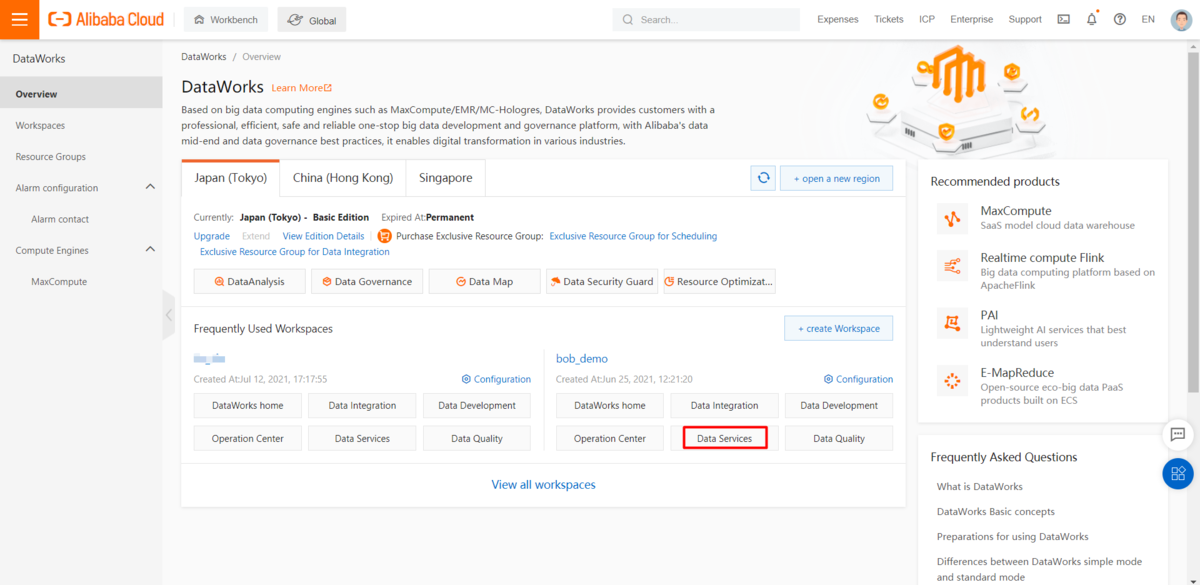Open What is DataWorks question
The width and height of the screenshot is (1200, 585).
[x=980, y=486]
